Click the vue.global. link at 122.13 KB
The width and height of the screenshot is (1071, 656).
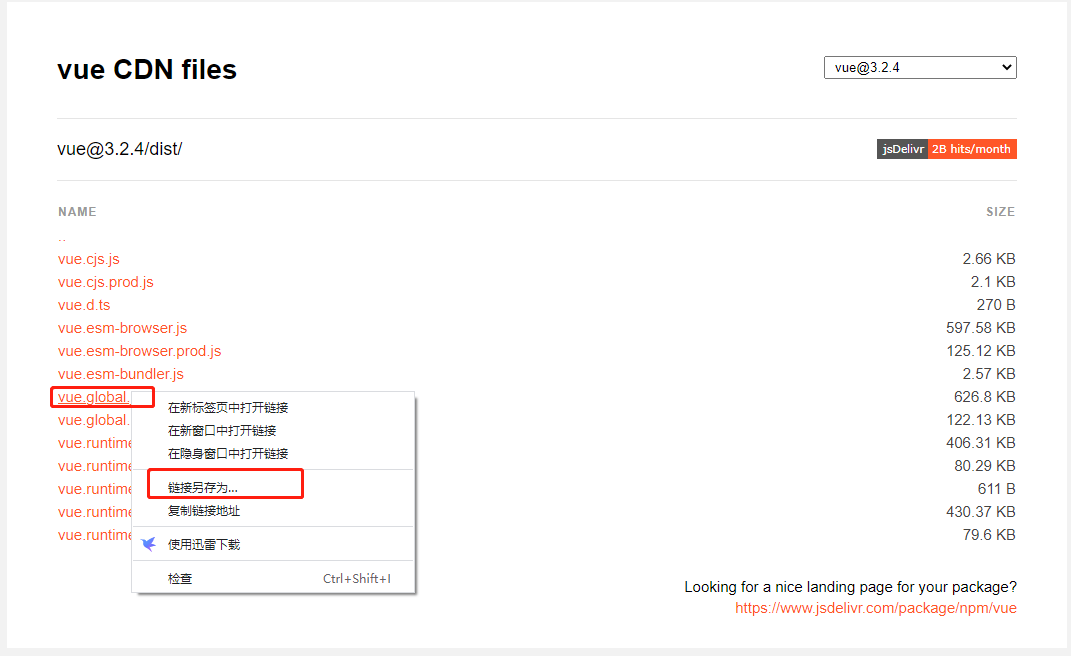94,420
